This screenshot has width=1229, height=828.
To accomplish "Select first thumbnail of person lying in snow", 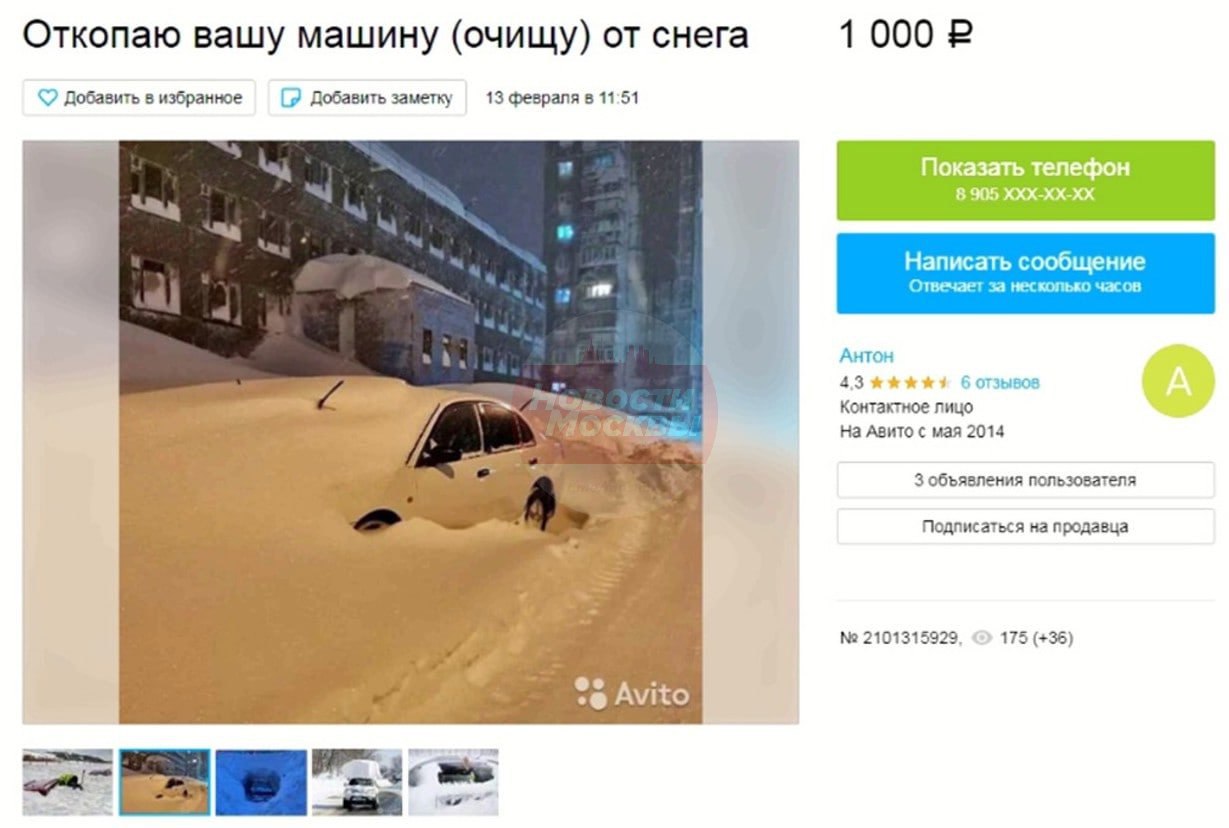I will click(68, 782).
